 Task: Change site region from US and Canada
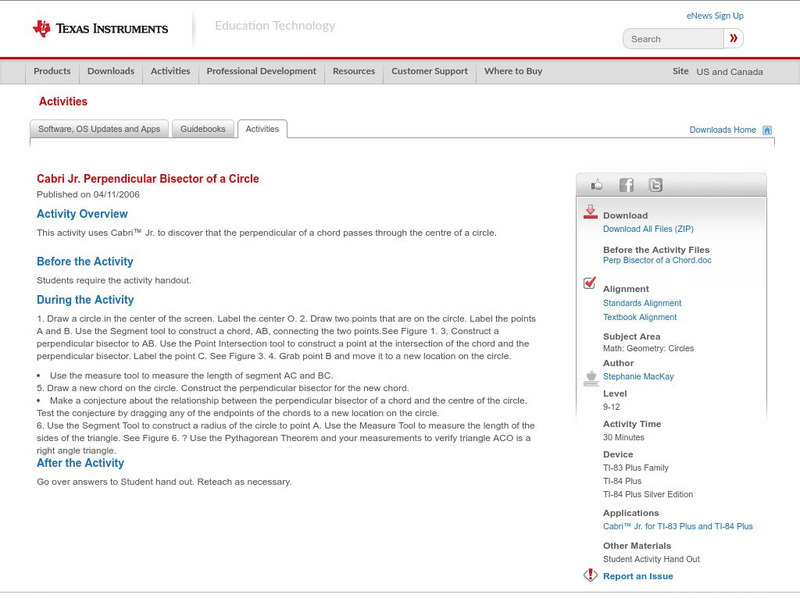pos(729,72)
